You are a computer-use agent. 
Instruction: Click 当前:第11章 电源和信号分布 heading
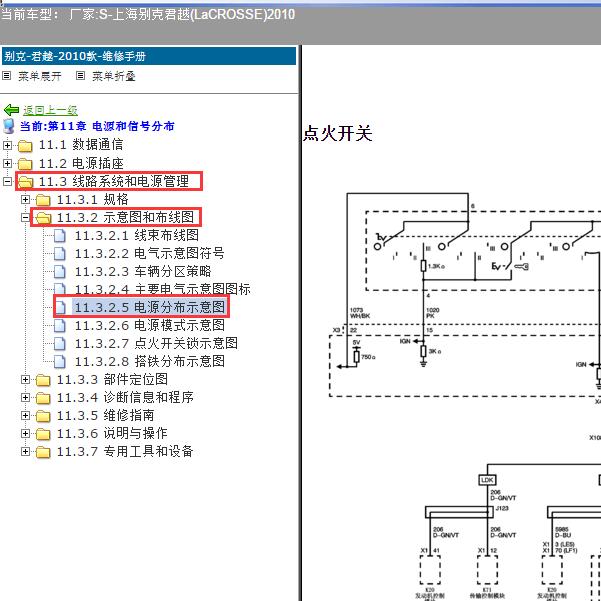pos(97,126)
